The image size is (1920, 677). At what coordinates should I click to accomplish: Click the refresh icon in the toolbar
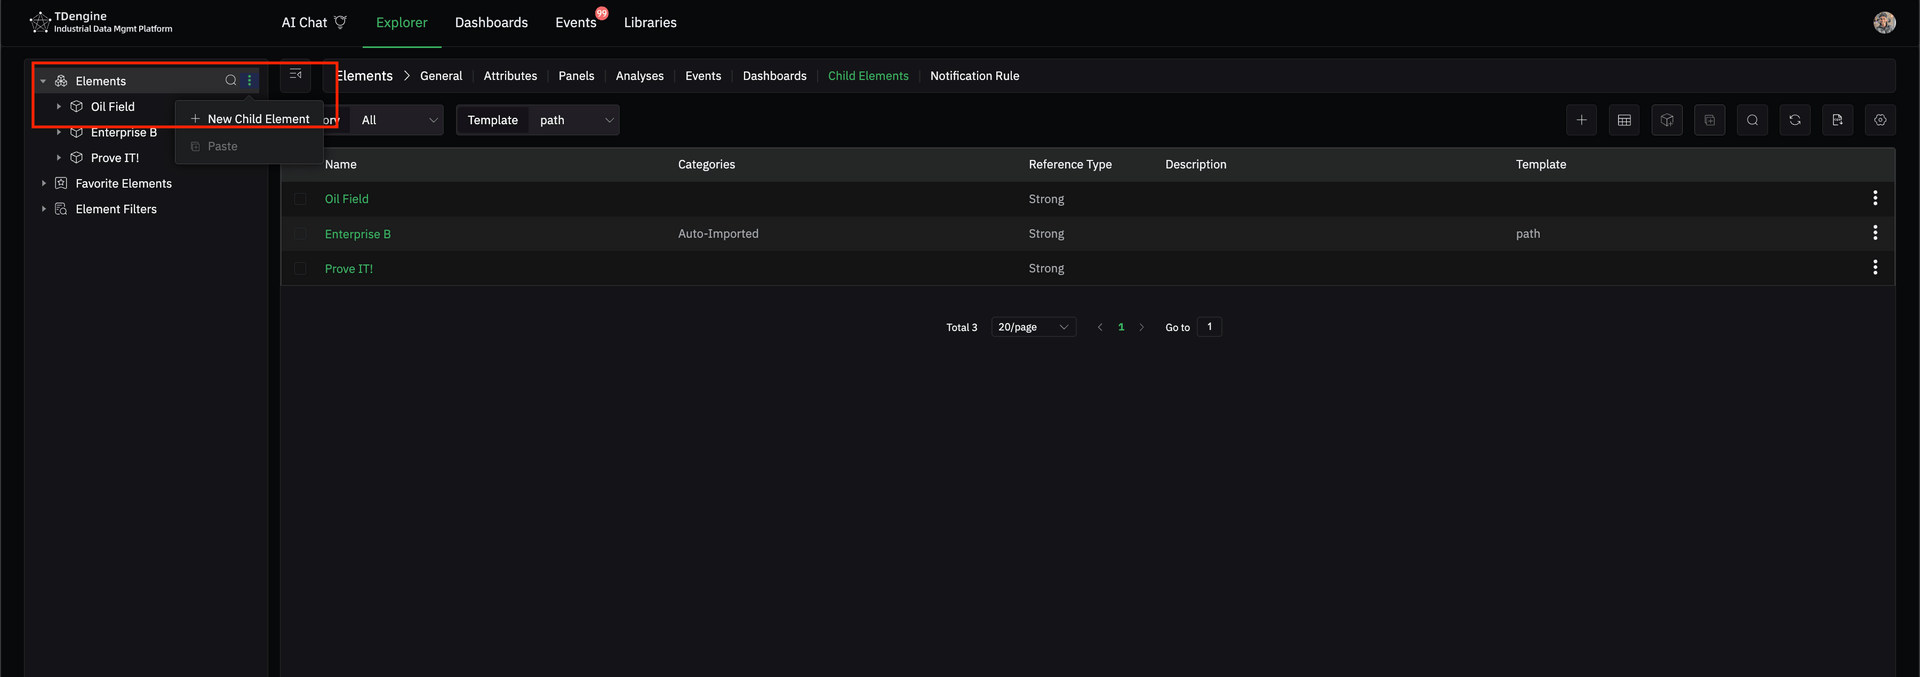[1795, 120]
